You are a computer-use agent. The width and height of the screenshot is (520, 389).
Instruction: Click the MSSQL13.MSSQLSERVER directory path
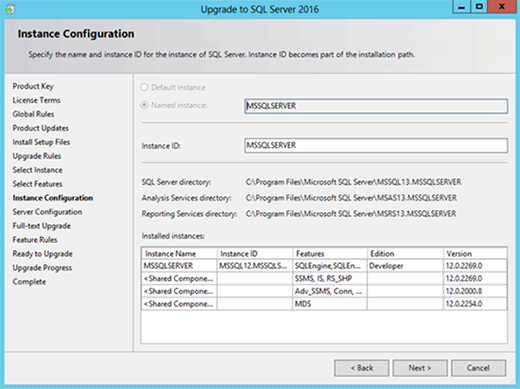click(x=353, y=182)
